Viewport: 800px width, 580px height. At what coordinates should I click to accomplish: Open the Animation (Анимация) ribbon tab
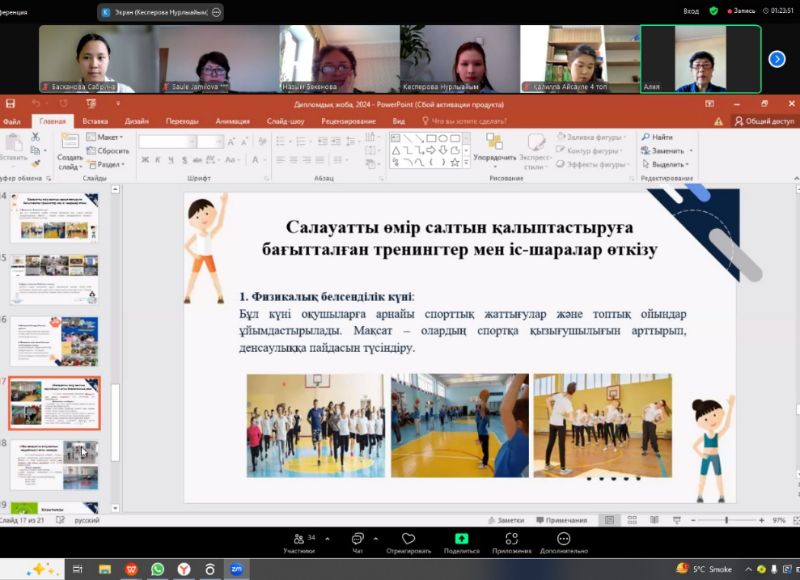[x=232, y=121]
